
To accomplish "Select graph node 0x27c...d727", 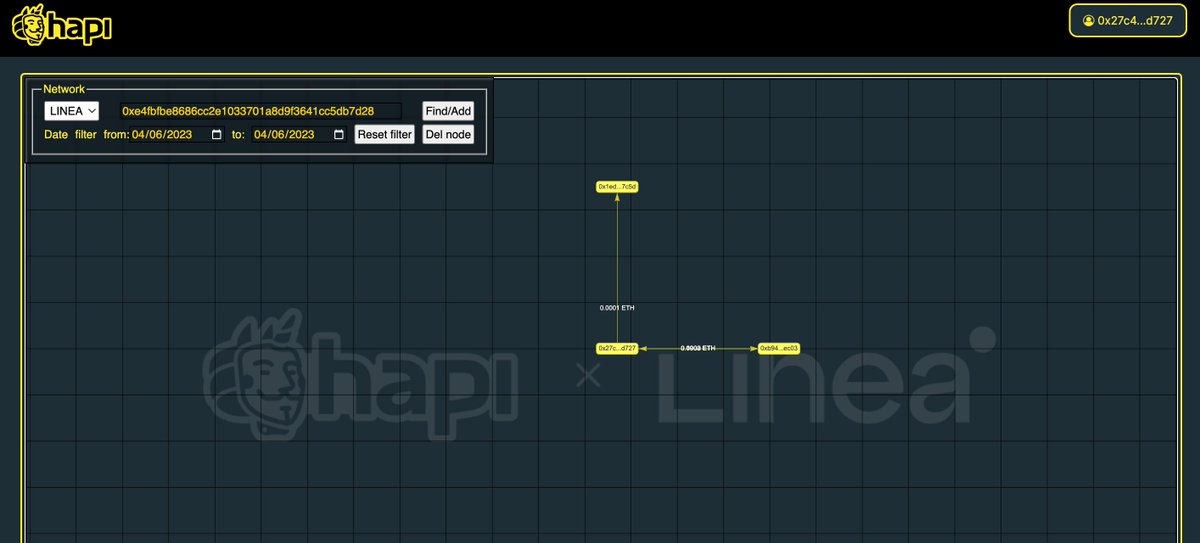I will (x=617, y=348).
